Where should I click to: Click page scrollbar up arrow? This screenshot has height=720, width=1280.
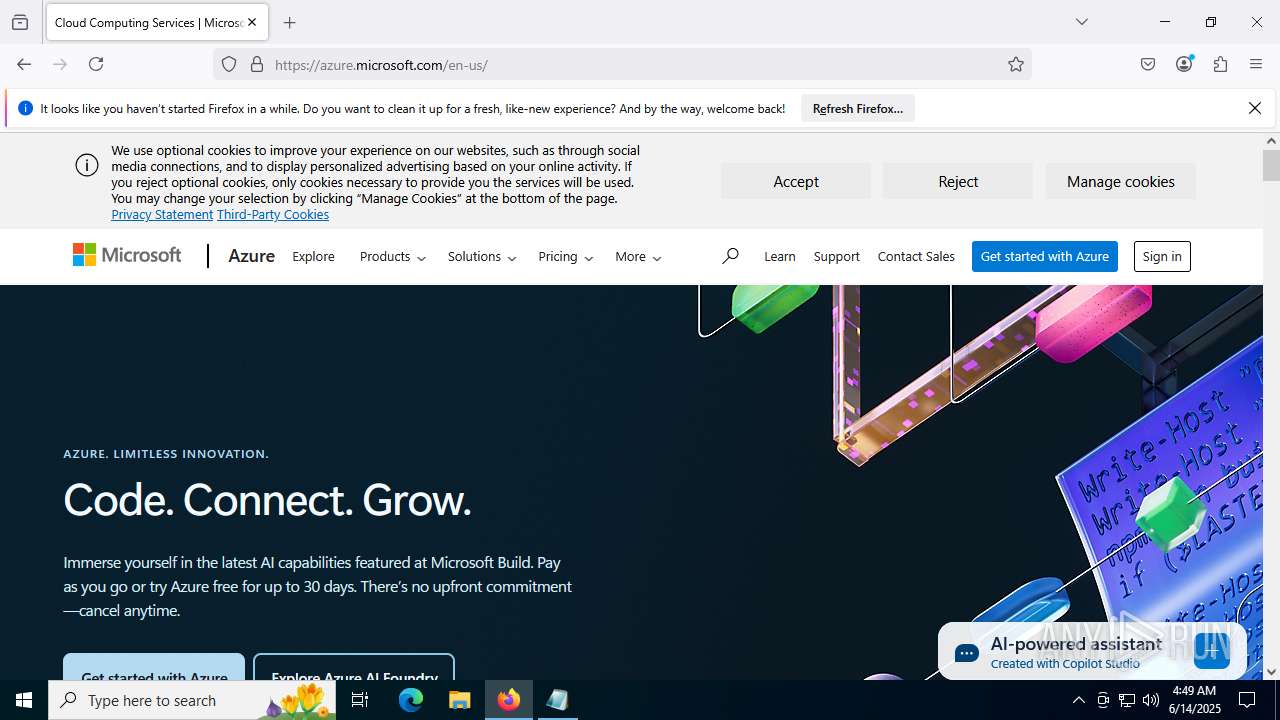pos(1271,141)
